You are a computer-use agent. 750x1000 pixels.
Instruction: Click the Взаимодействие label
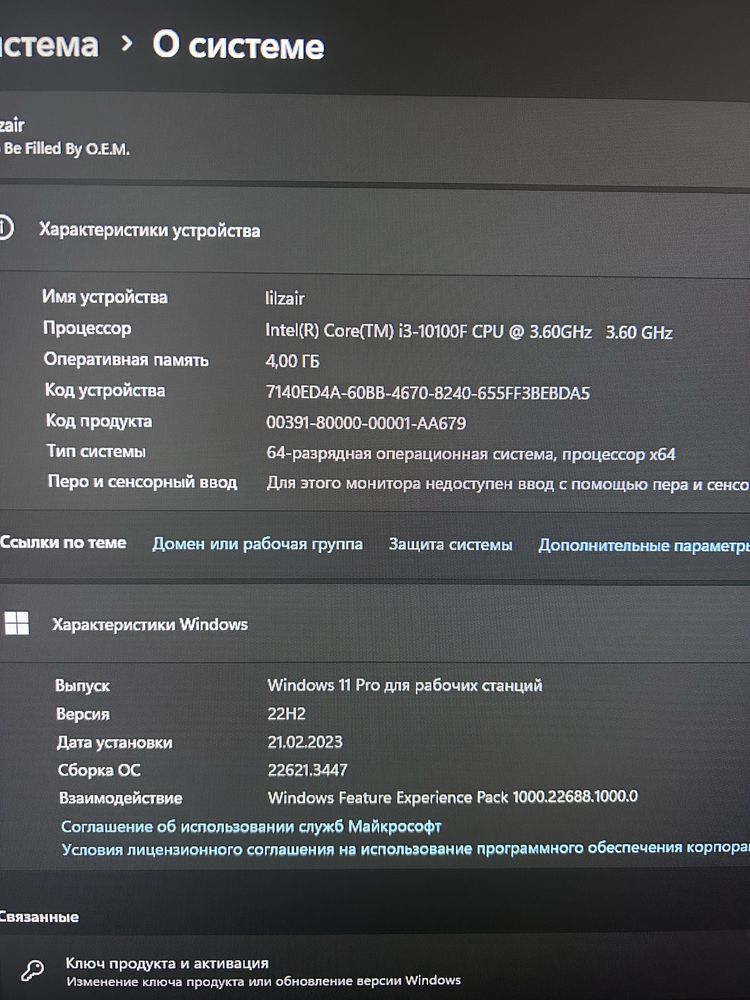(x=121, y=798)
